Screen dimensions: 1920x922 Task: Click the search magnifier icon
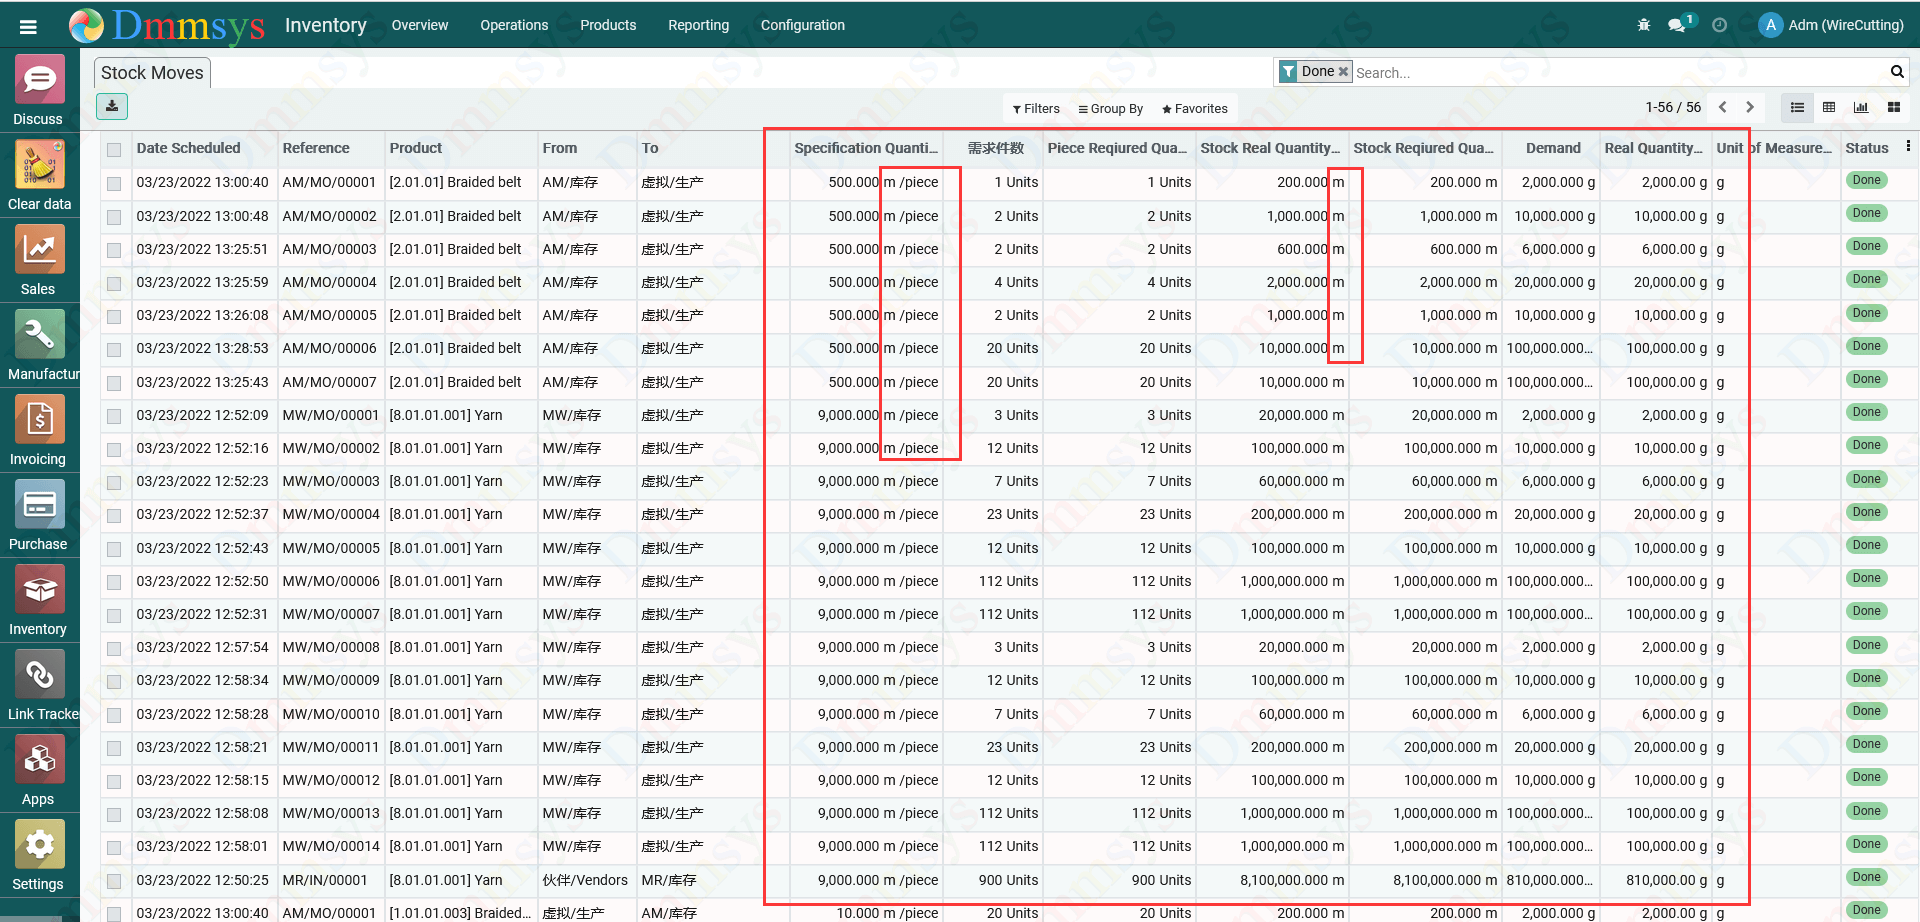pyautogui.click(x=1896, y=72)
